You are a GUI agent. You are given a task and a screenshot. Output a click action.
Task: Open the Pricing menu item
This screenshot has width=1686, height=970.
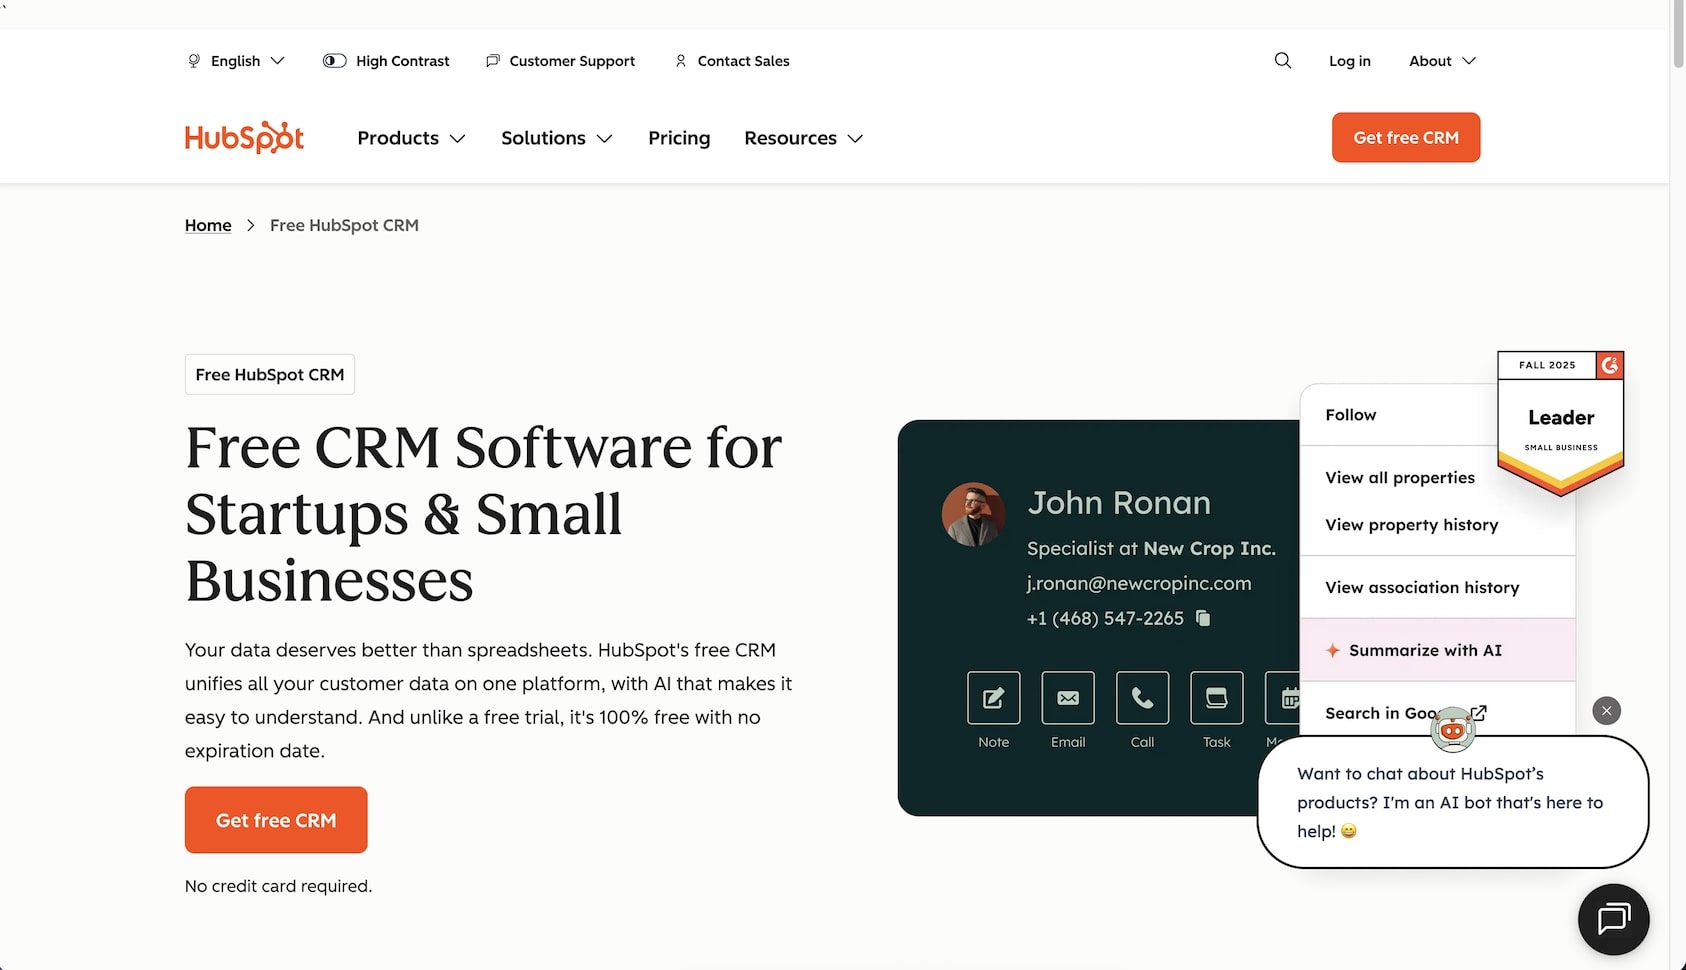click(x=679, y=138)
